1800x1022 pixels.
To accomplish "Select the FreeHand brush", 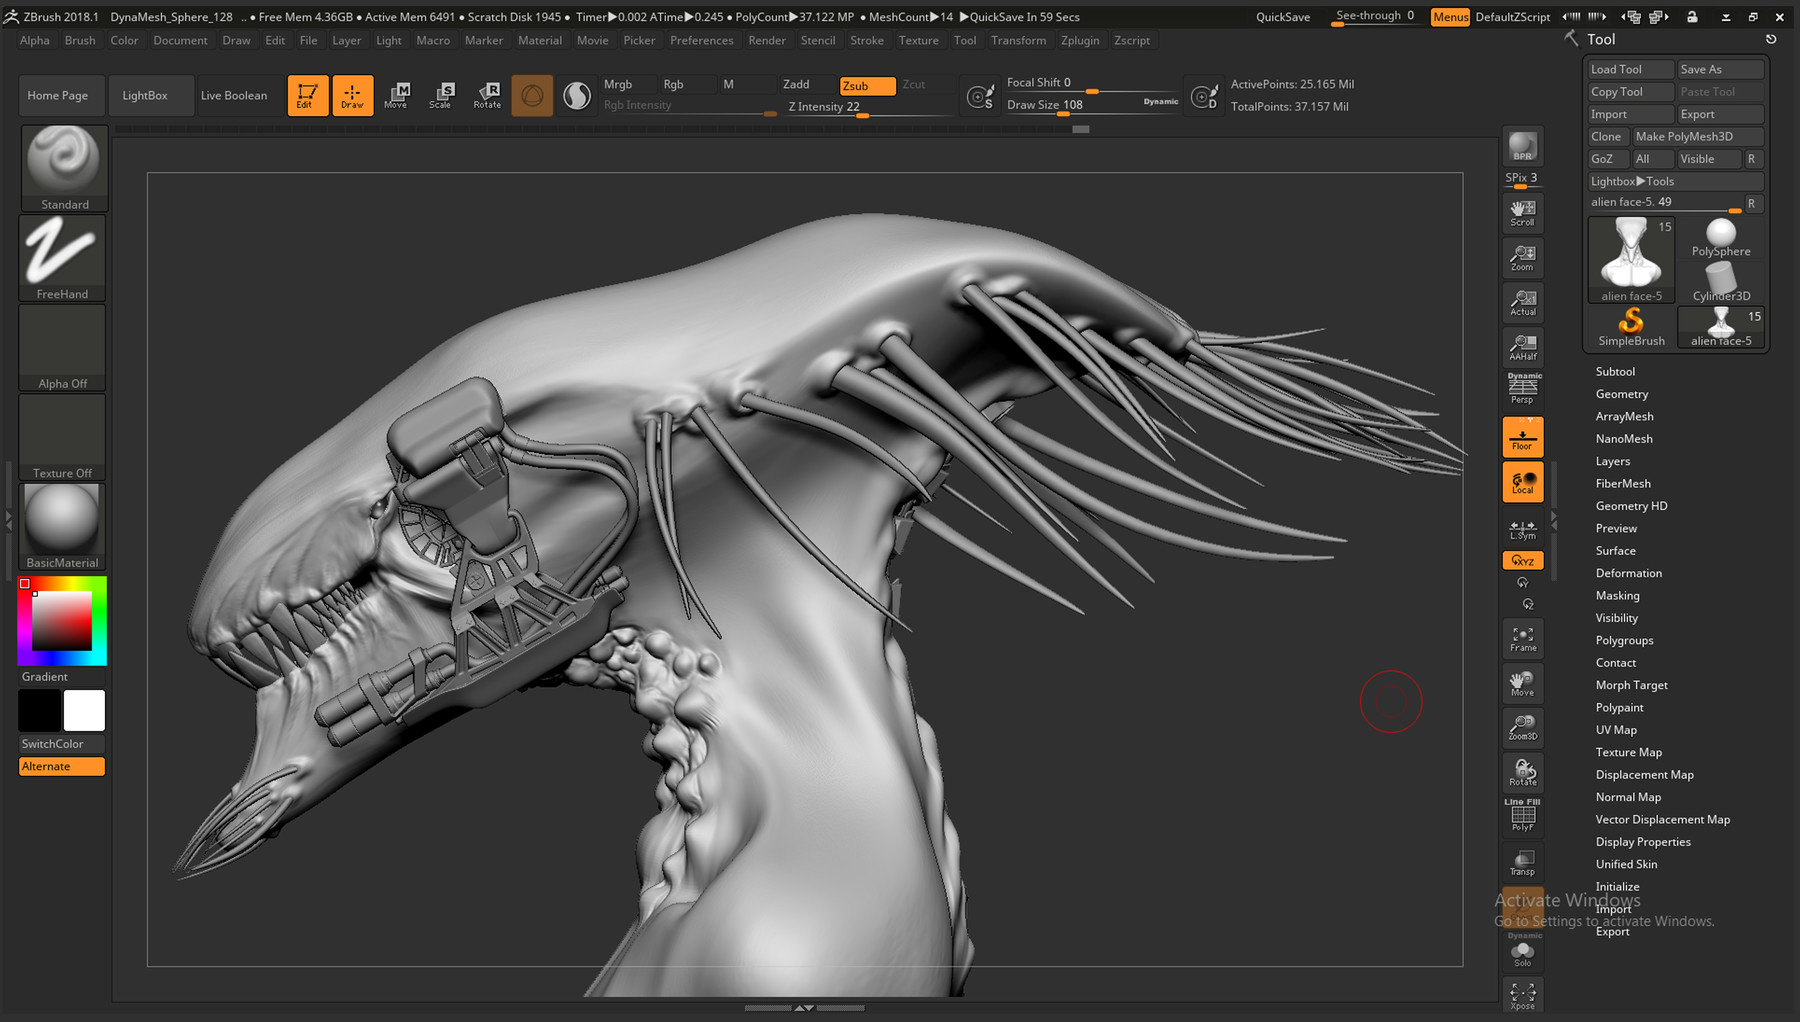I will (x=62, y=250).
